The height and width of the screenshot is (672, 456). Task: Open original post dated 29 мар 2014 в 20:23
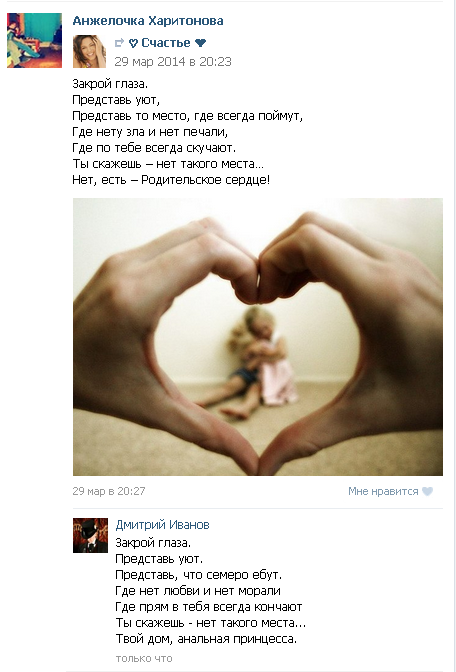pos(173,62)
